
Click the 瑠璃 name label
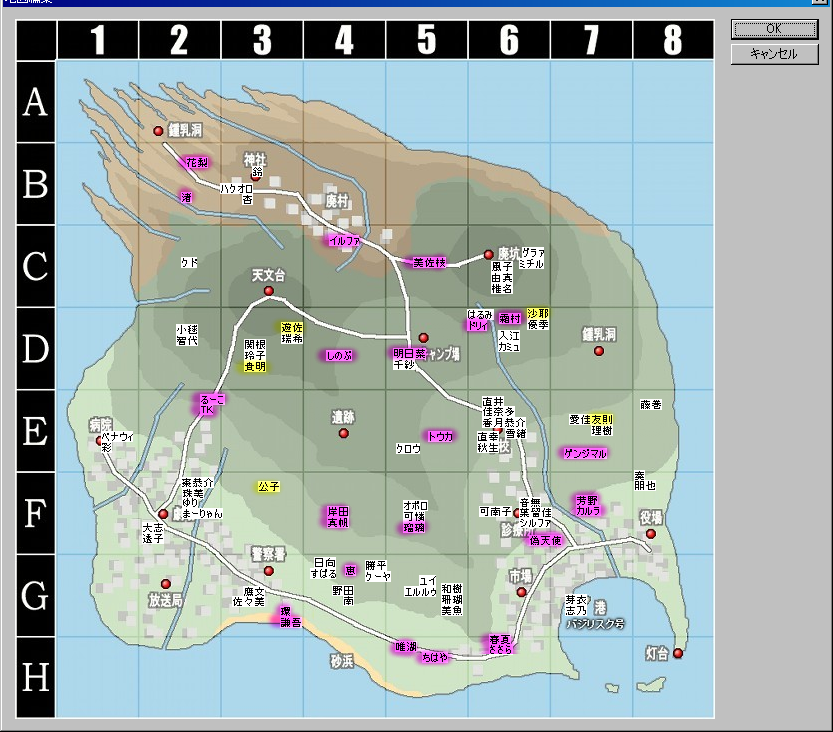414,527
